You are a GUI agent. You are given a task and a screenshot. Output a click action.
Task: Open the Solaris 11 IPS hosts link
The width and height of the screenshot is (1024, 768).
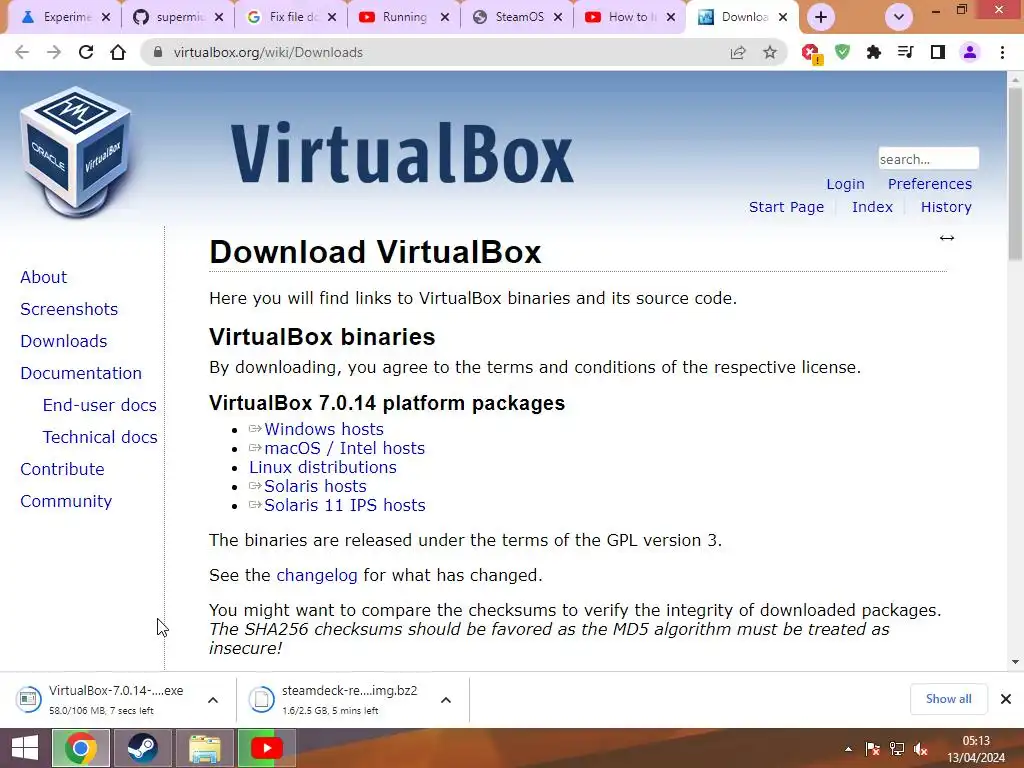pyautogui.click(x=344, y=505)
